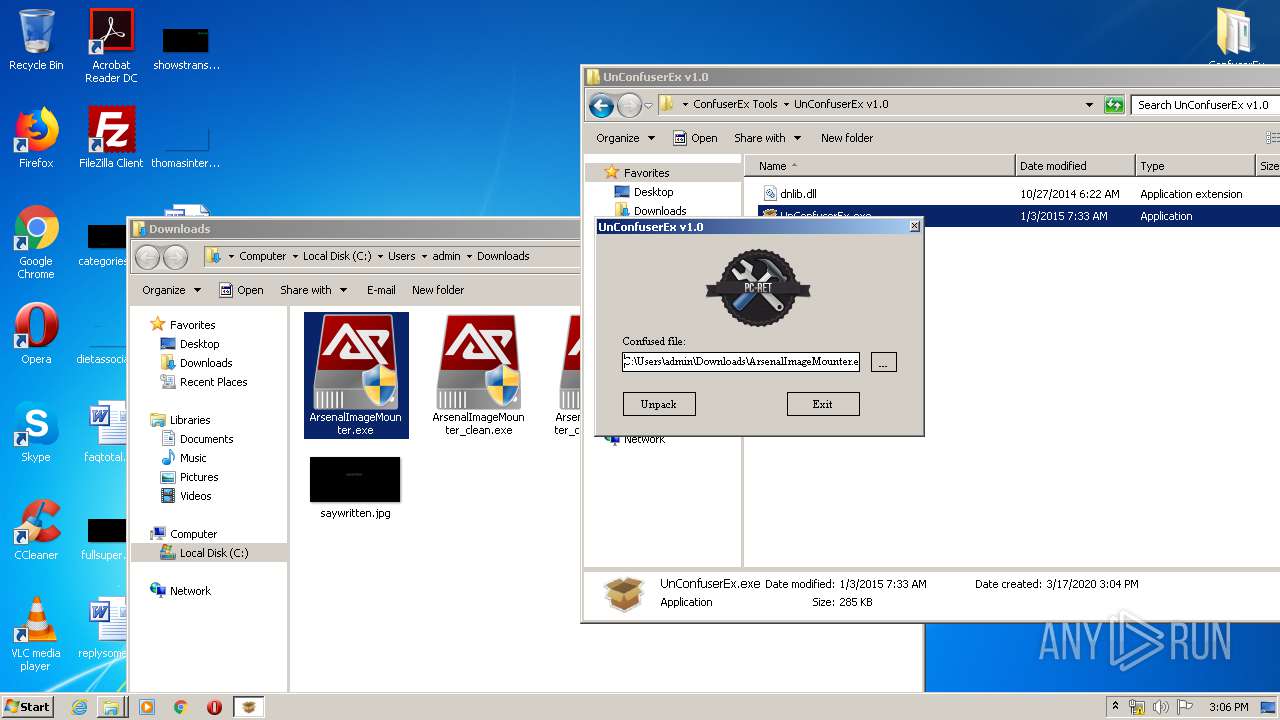Viewport: 1280px width, 720px height.
Task: Open Pictures library in sidebar
Action: pos(198,477)
